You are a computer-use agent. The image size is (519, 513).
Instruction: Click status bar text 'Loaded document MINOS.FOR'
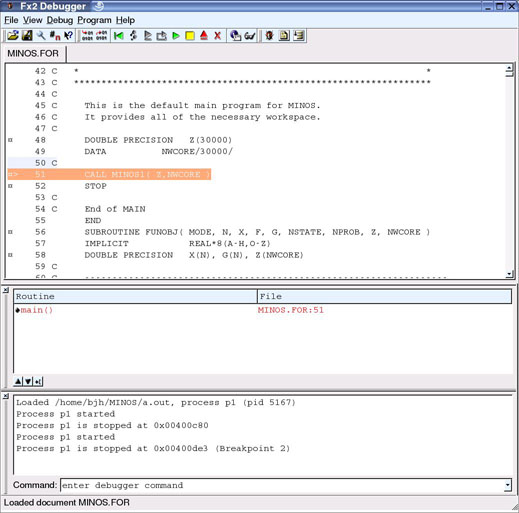(67, 502)
